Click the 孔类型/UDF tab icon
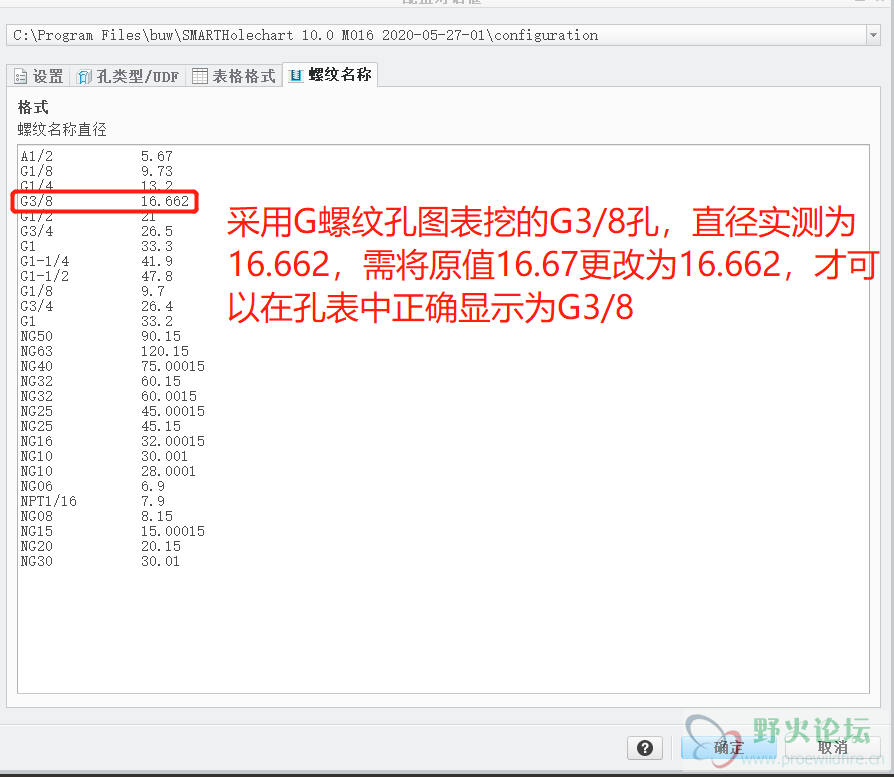 click(x=84, y=76)
